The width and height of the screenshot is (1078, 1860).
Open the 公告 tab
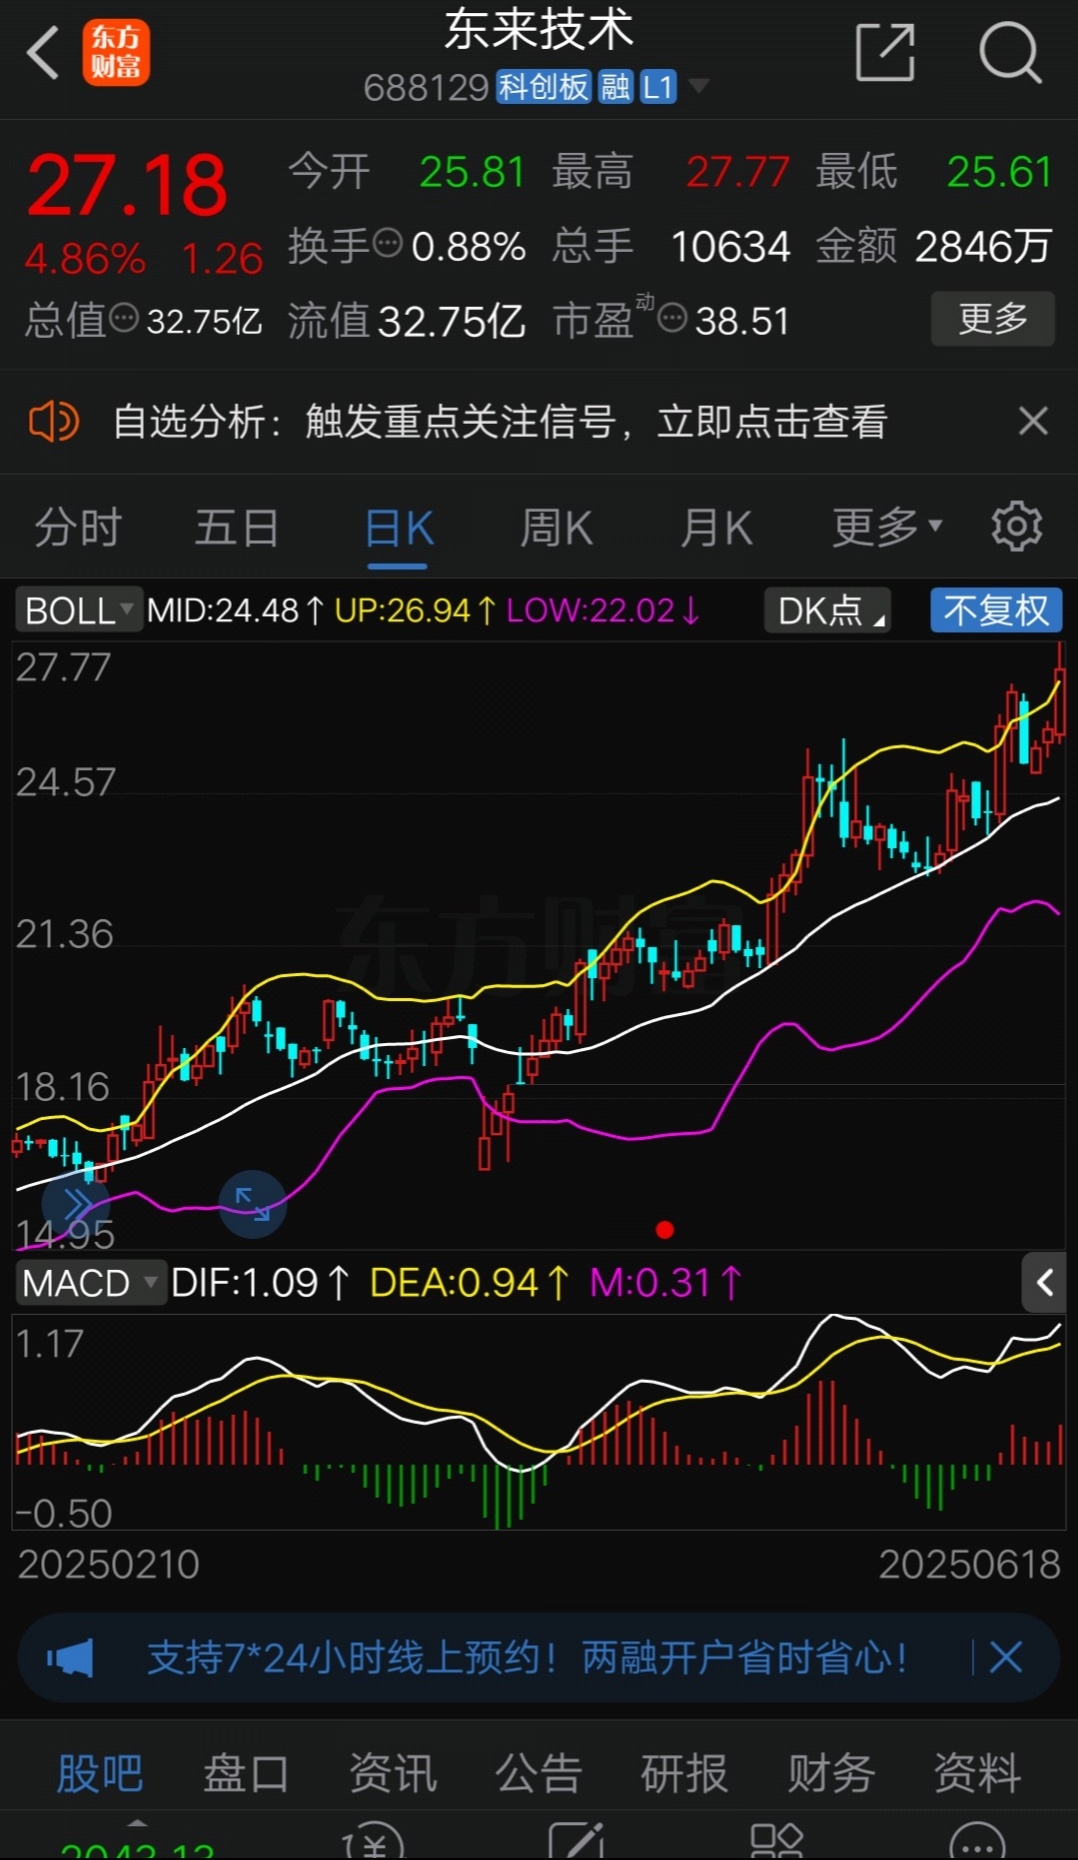(x=539, y=1773)
